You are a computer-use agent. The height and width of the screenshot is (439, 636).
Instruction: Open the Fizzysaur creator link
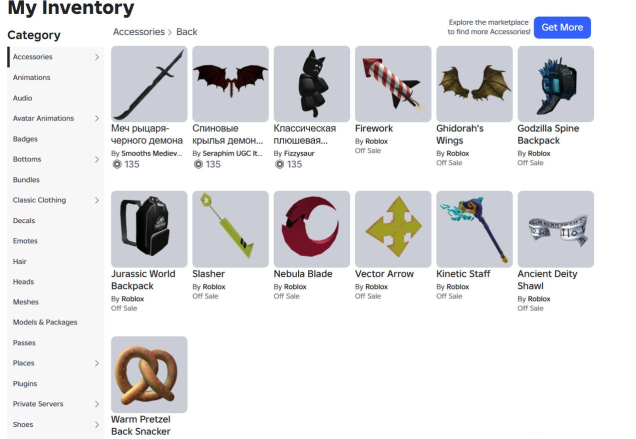pyautogui.click(x=299, y=153)
